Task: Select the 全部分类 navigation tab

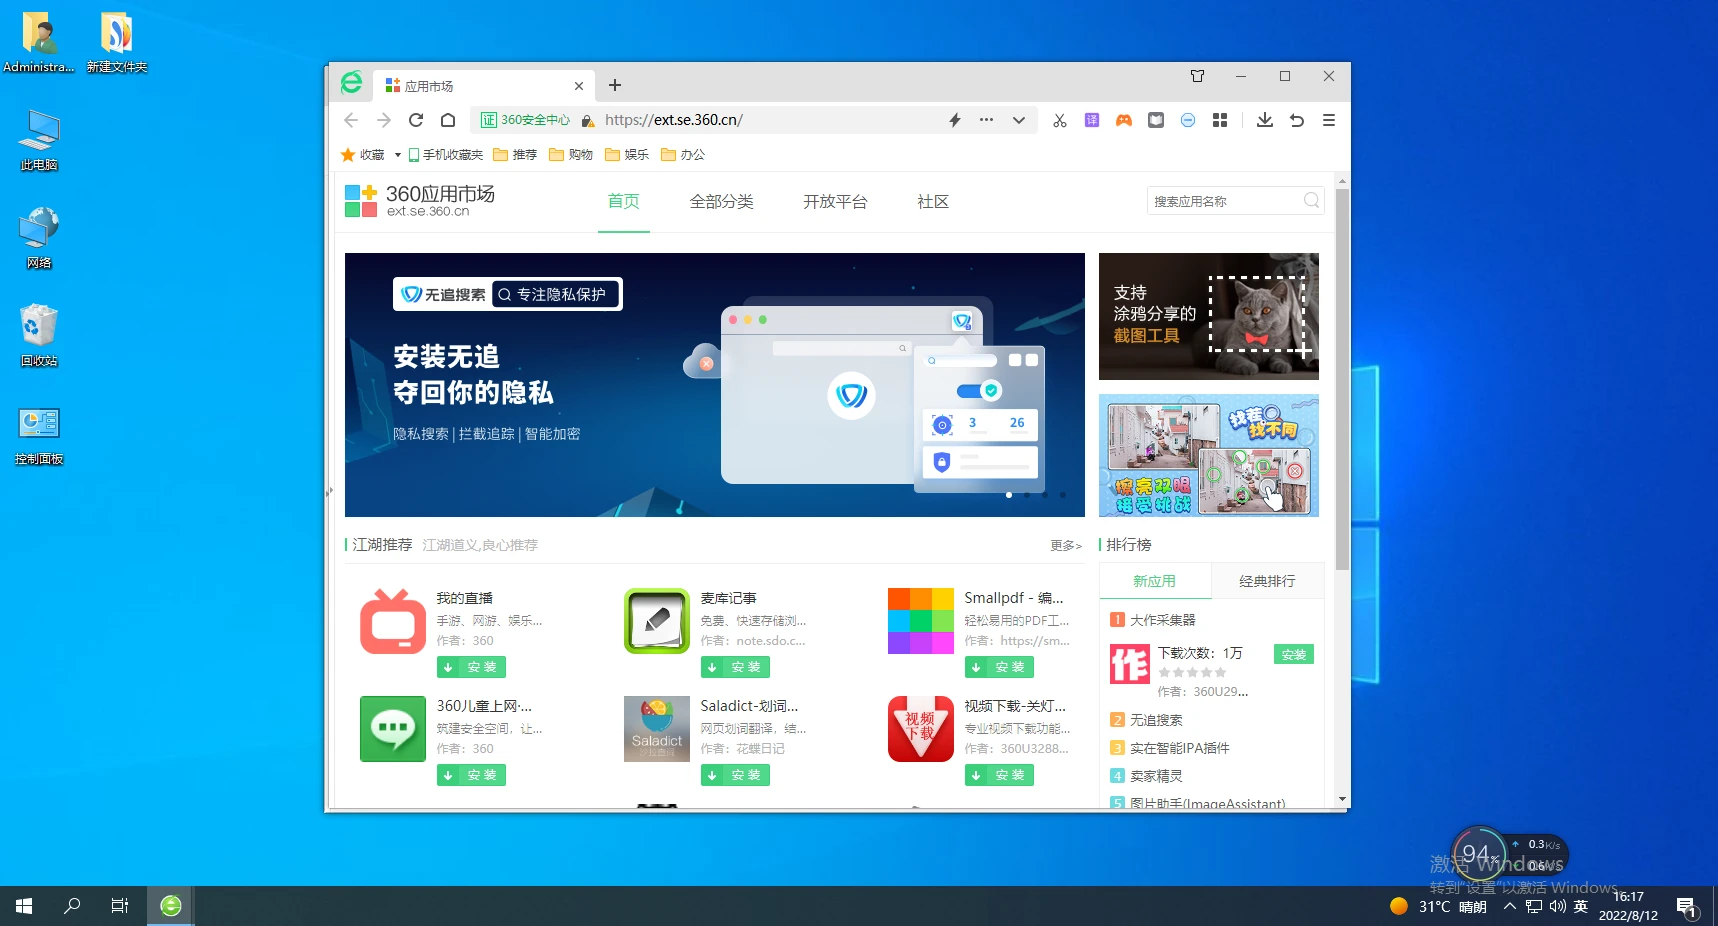Action: (721, 202)
